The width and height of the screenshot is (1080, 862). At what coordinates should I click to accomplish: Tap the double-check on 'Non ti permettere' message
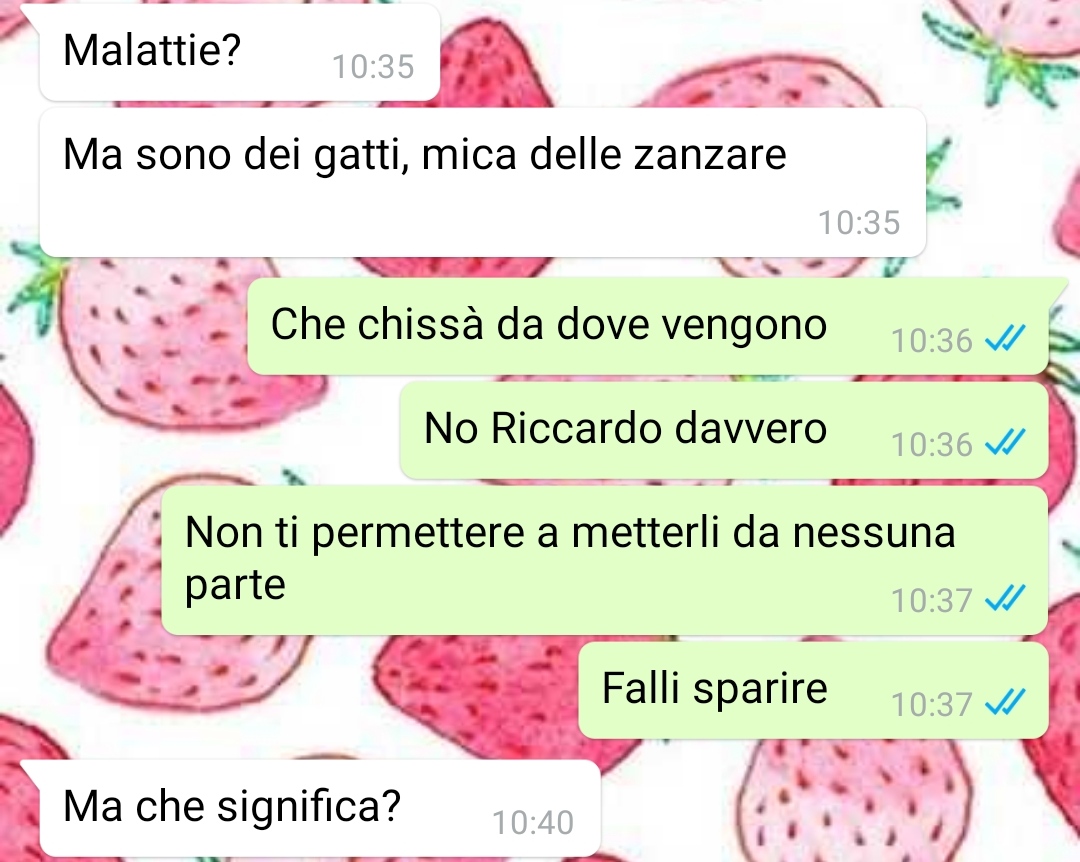click(x=1005, y=598)
